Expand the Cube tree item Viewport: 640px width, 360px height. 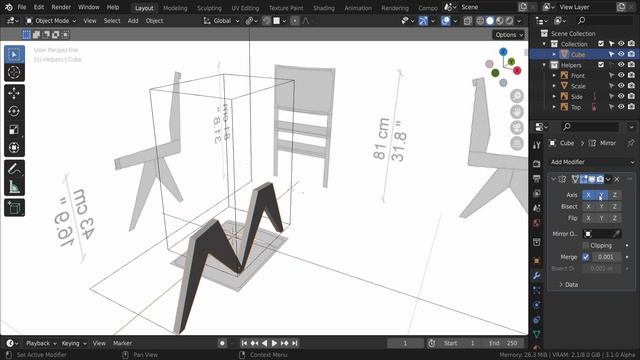tap(554, 54)
